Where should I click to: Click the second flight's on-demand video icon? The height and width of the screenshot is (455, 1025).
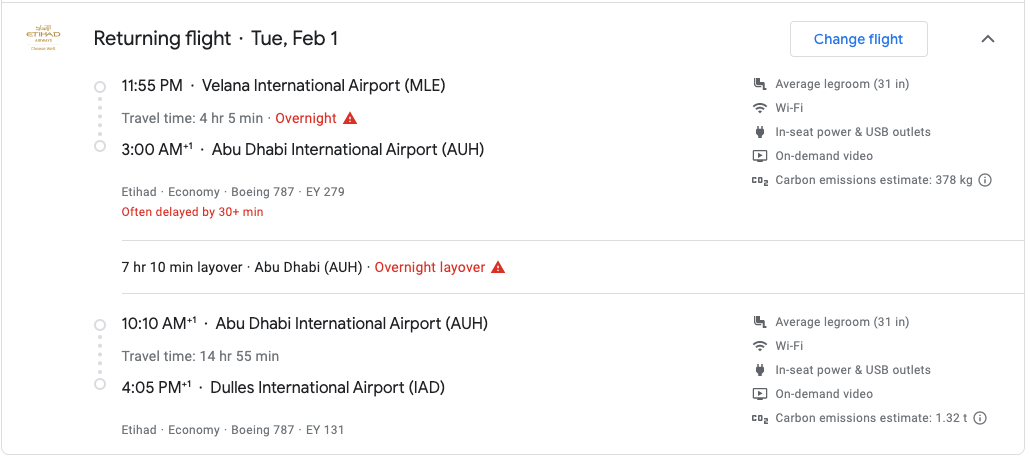(x=760, y=394)
